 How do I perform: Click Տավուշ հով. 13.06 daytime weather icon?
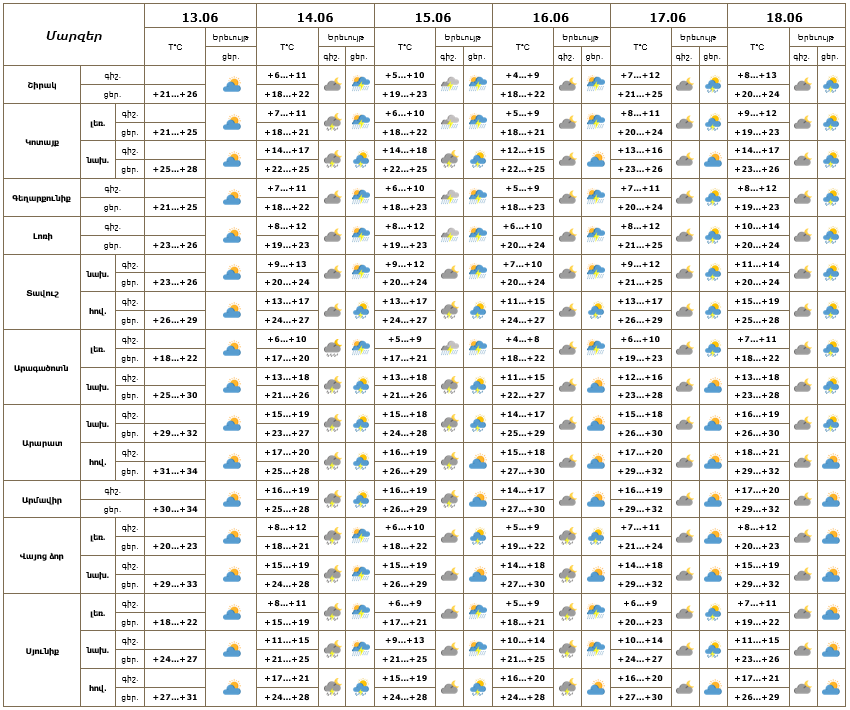231,311
